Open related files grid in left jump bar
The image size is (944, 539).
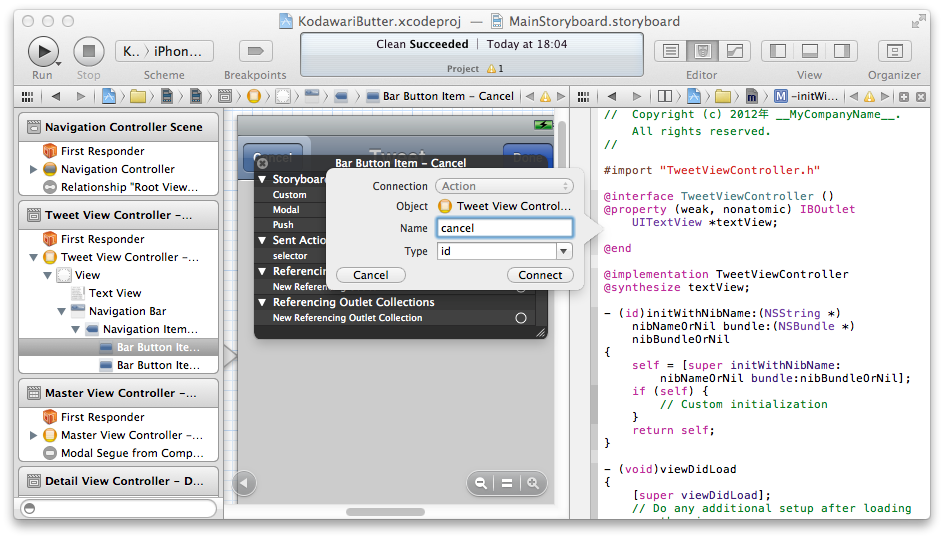(28, 96)
